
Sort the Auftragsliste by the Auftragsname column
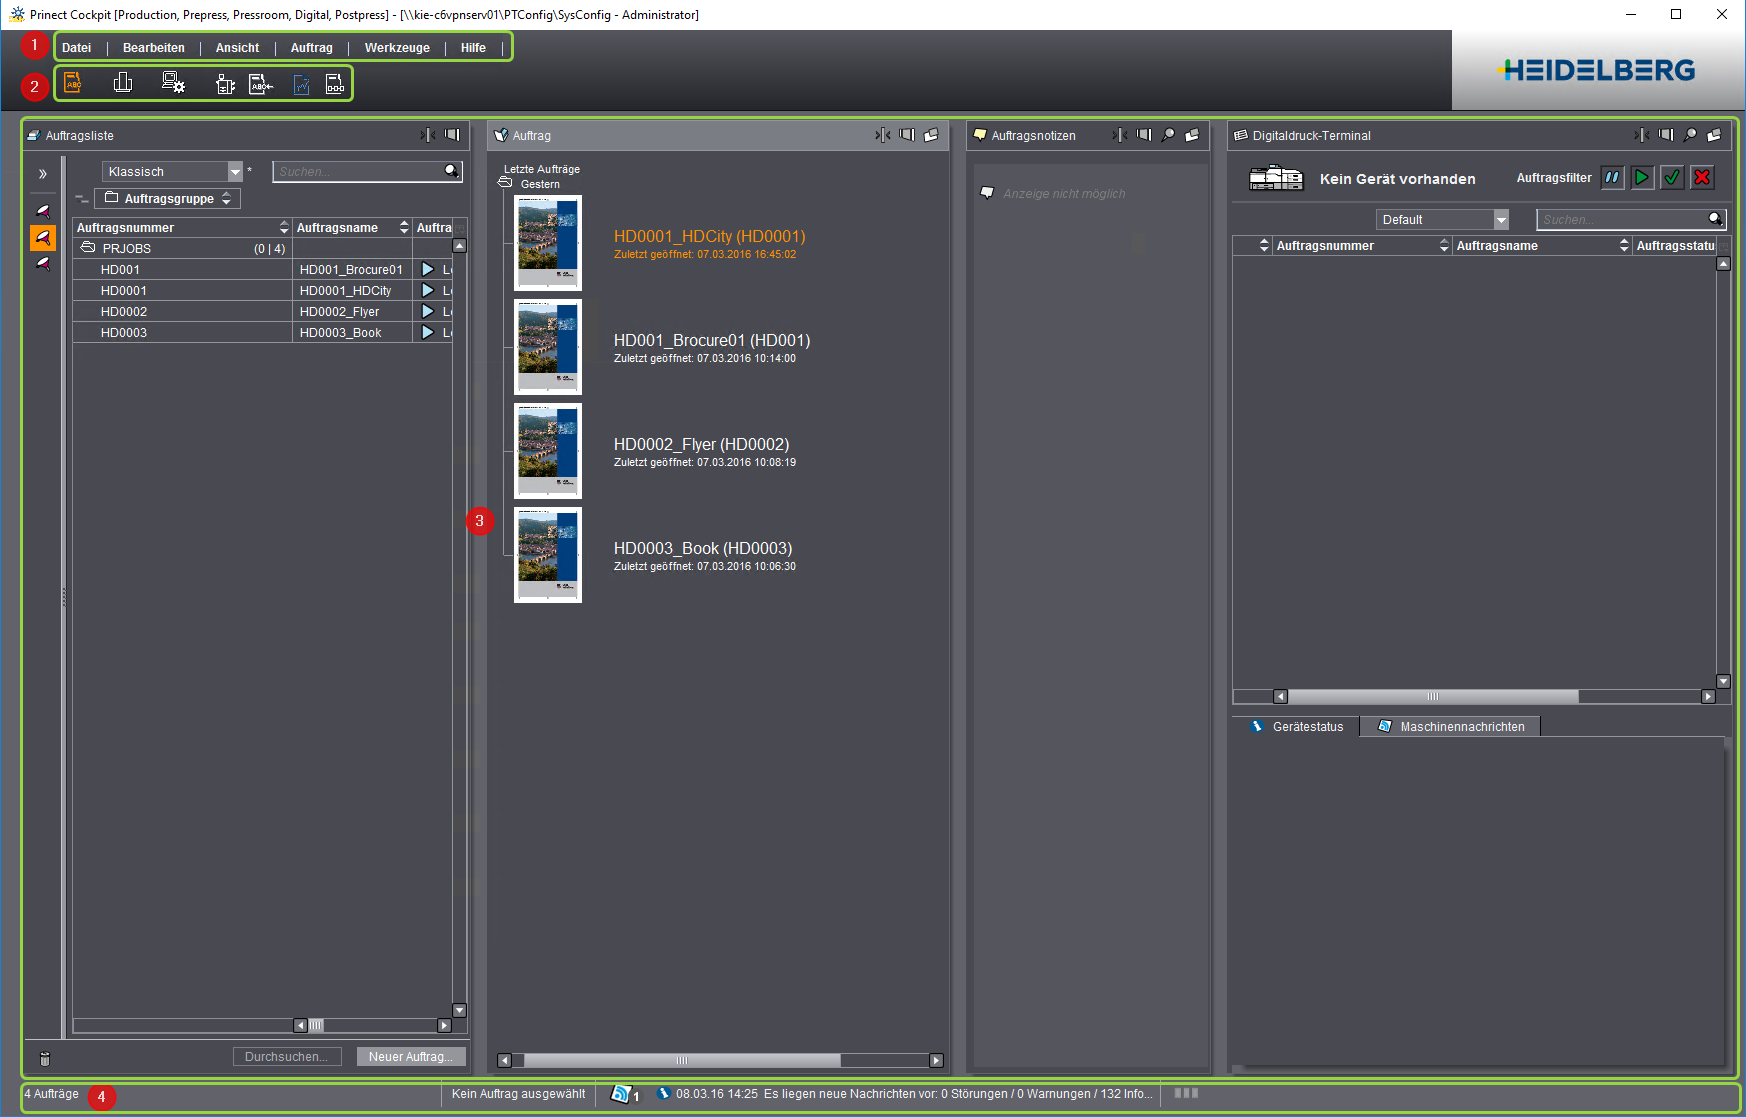point(352,227)
